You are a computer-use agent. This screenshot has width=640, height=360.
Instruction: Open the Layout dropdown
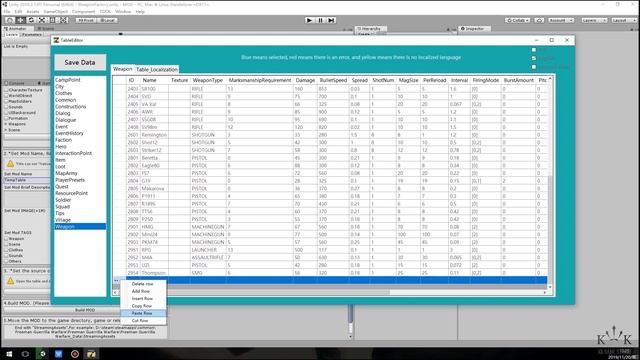623,20
